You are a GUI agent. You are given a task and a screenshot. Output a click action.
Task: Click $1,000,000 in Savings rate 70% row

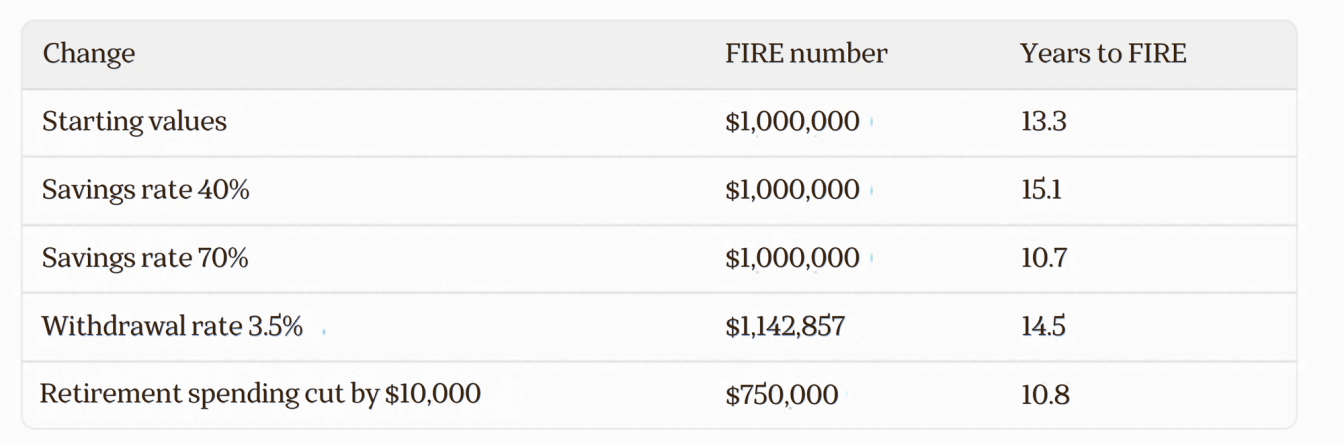pyautogui.click(x=792, y=258)
